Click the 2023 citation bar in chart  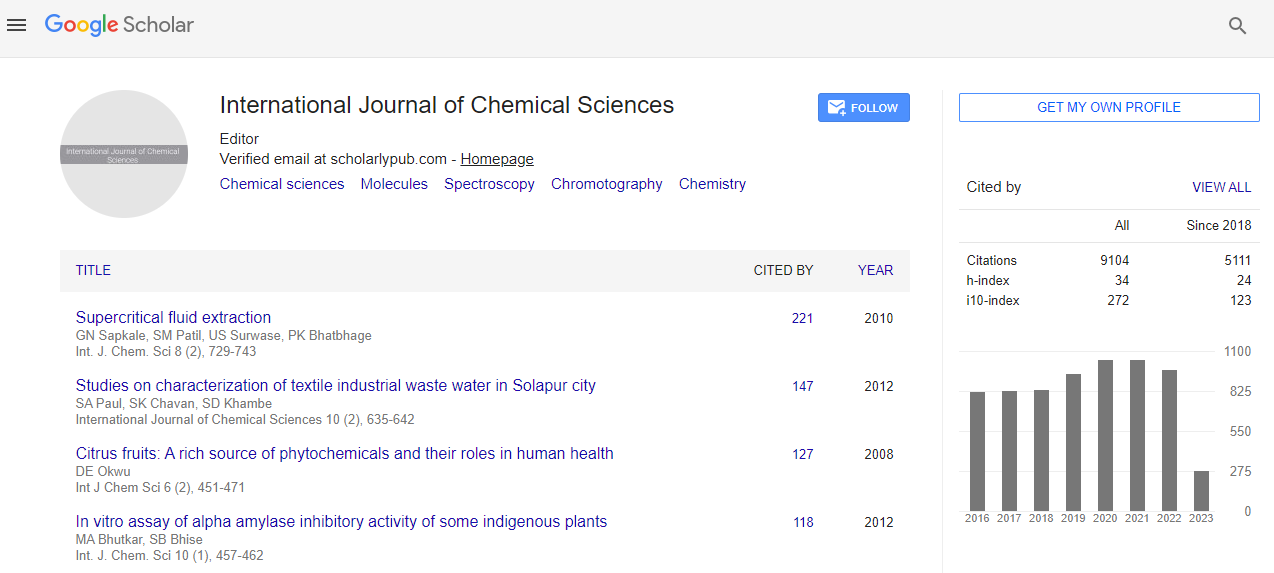coord(1201,491)
